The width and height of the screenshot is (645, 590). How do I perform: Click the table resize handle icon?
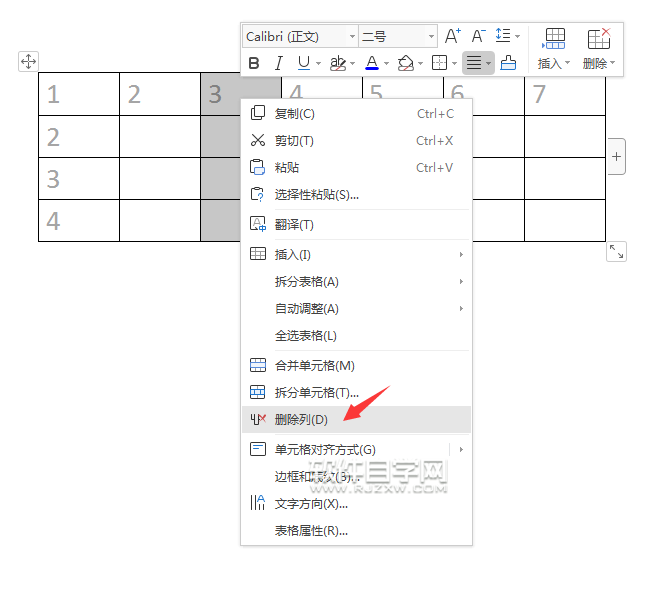tap(616, 251)
